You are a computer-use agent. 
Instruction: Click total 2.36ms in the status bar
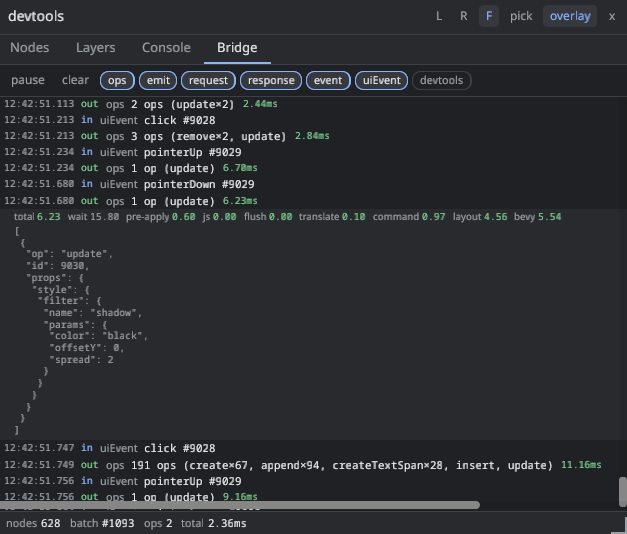214,523
